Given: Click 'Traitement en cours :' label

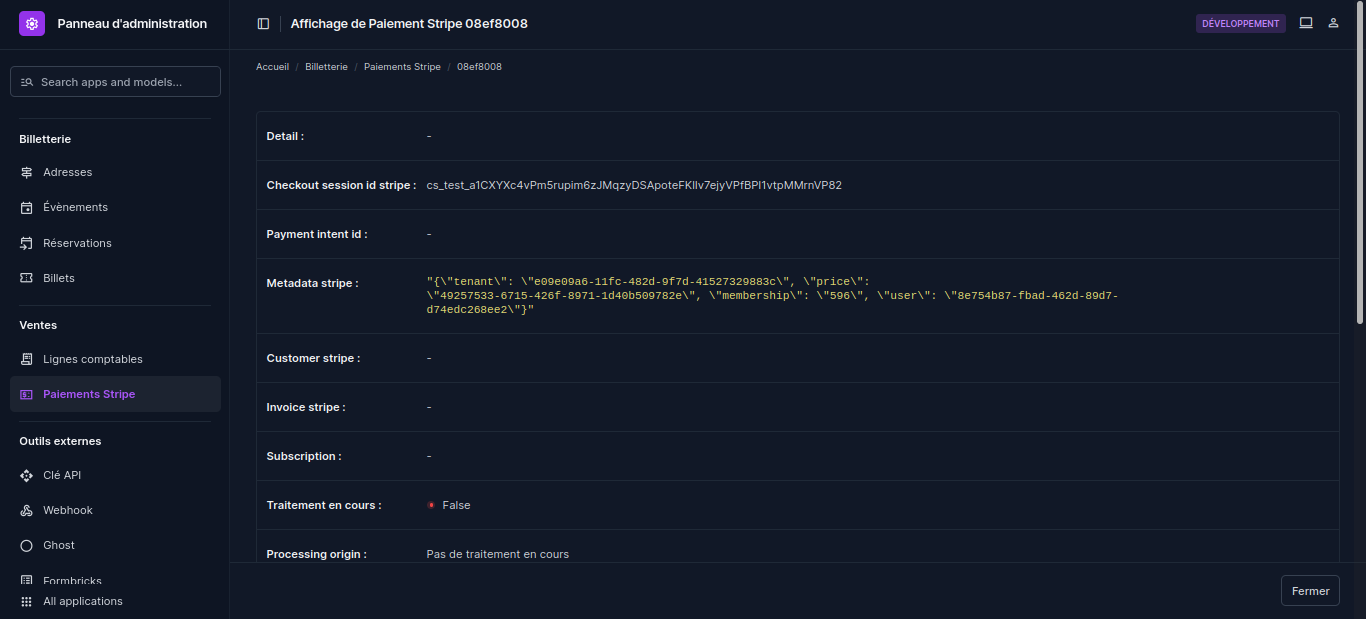Looking at the screenshot, I should point(324,505).
